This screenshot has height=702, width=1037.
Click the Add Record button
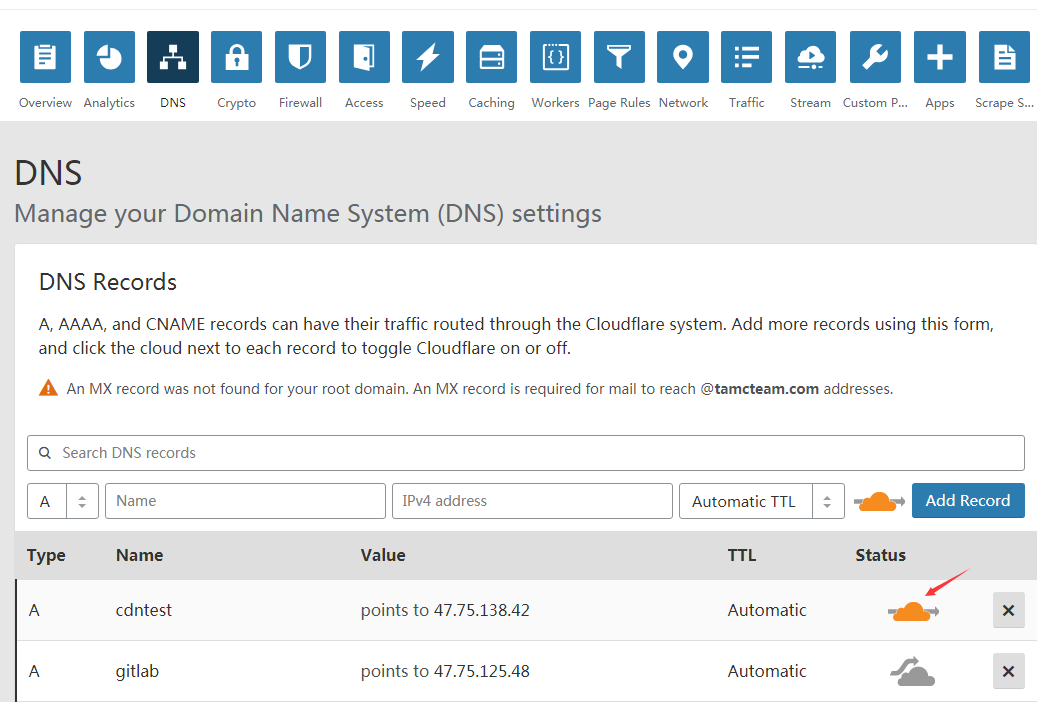(967, 500)
